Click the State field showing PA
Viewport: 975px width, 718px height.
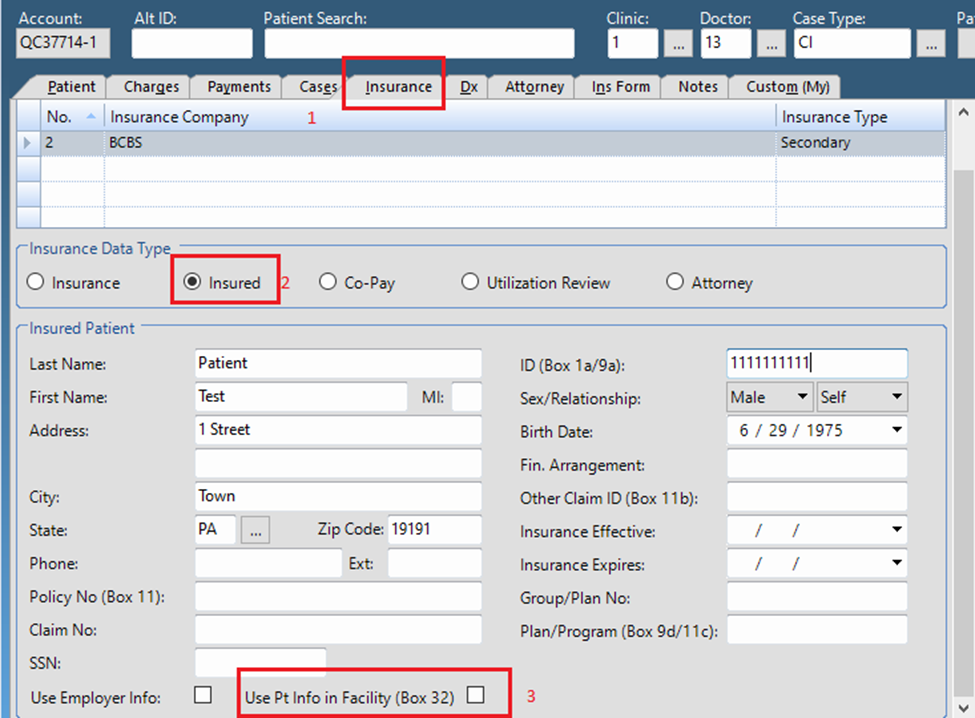215,530
